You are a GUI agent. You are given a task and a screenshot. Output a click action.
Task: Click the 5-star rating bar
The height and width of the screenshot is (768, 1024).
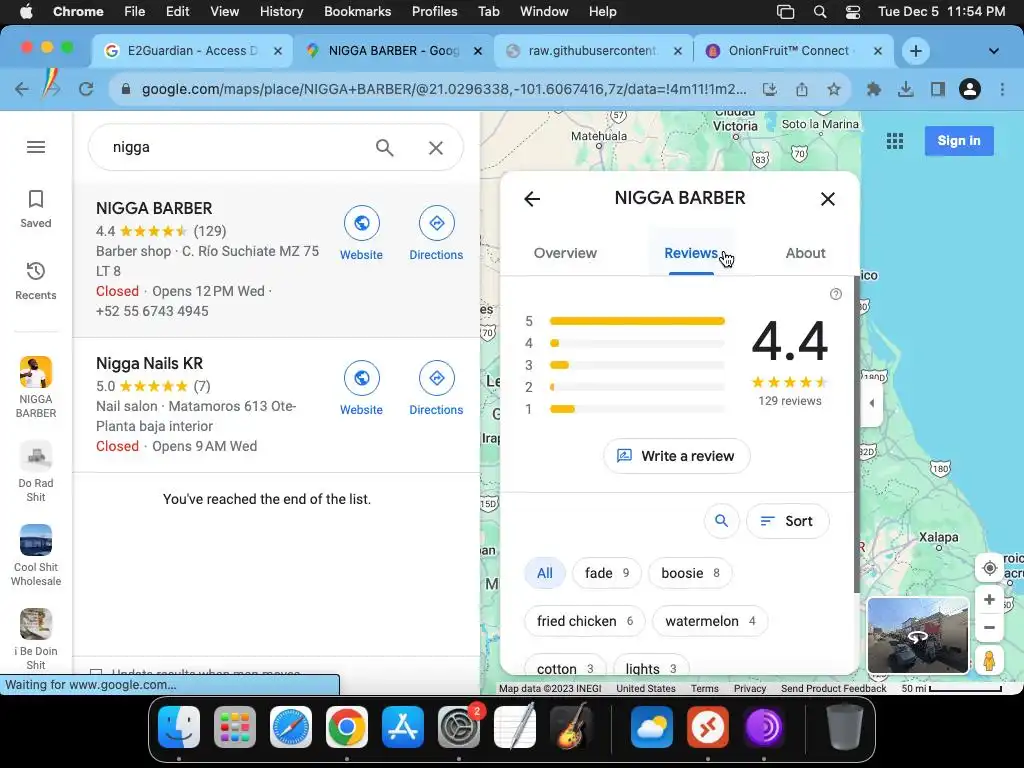tap(637, 321)
